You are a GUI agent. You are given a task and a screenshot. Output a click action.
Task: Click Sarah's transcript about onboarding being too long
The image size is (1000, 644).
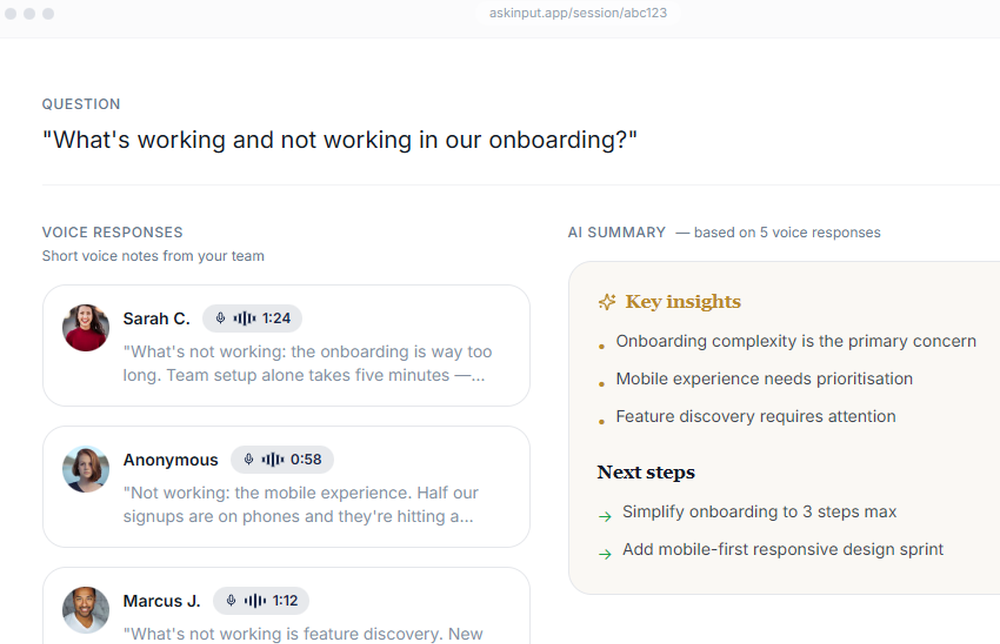pos(307,363)
